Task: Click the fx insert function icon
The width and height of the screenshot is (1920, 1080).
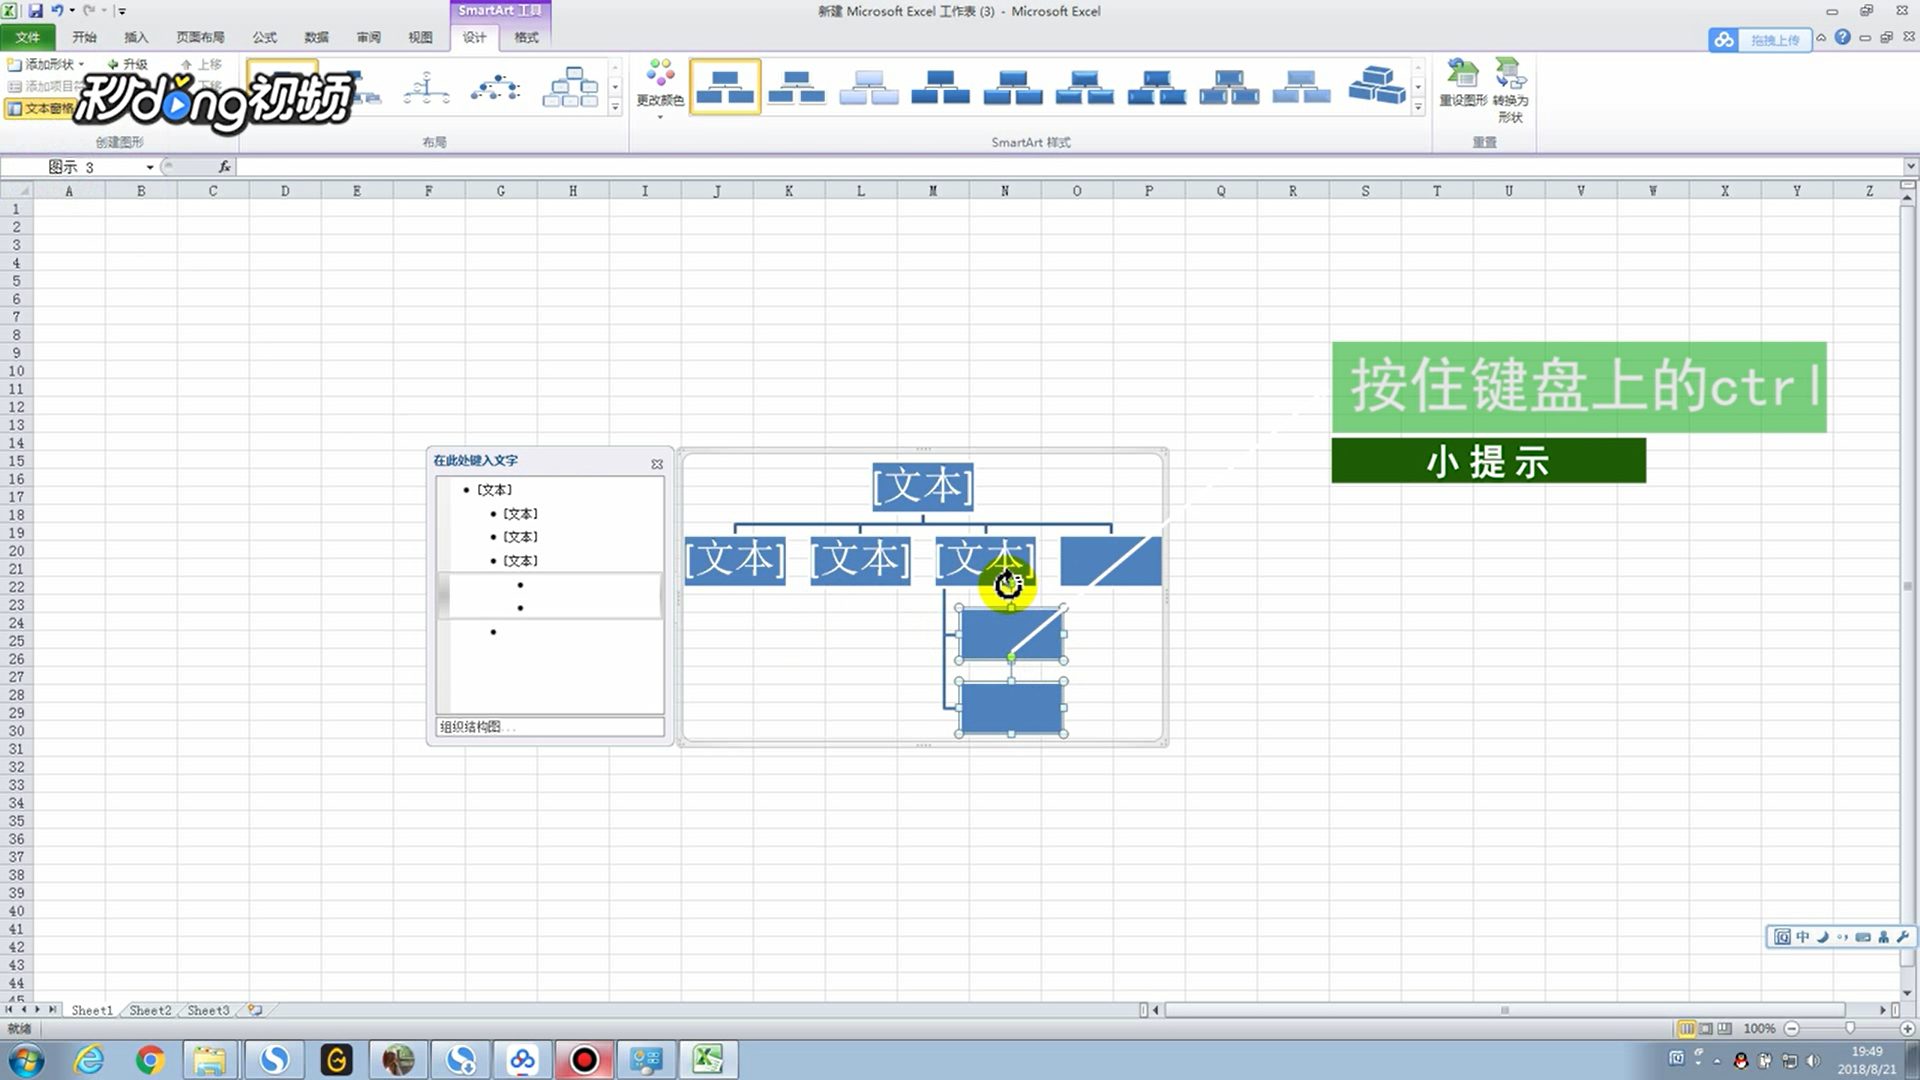Action: tap(225, 167)
